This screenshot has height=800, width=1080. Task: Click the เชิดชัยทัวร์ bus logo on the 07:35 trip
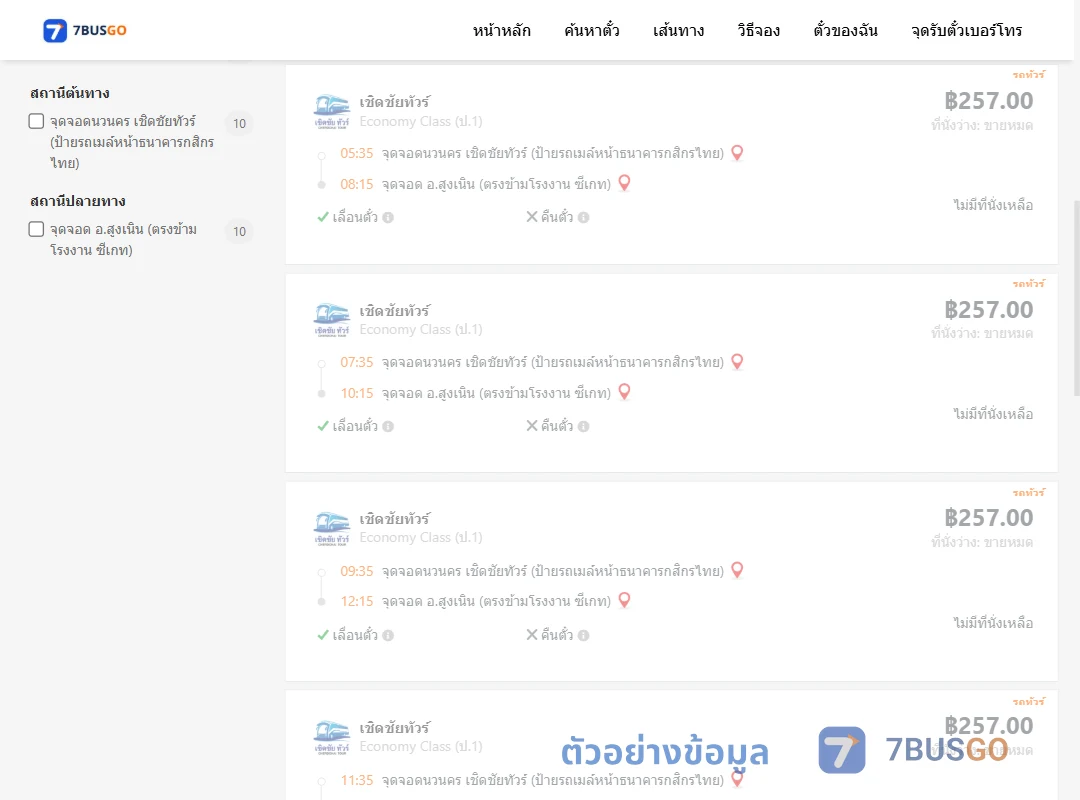pyautogui.click(x=332, y=320)
